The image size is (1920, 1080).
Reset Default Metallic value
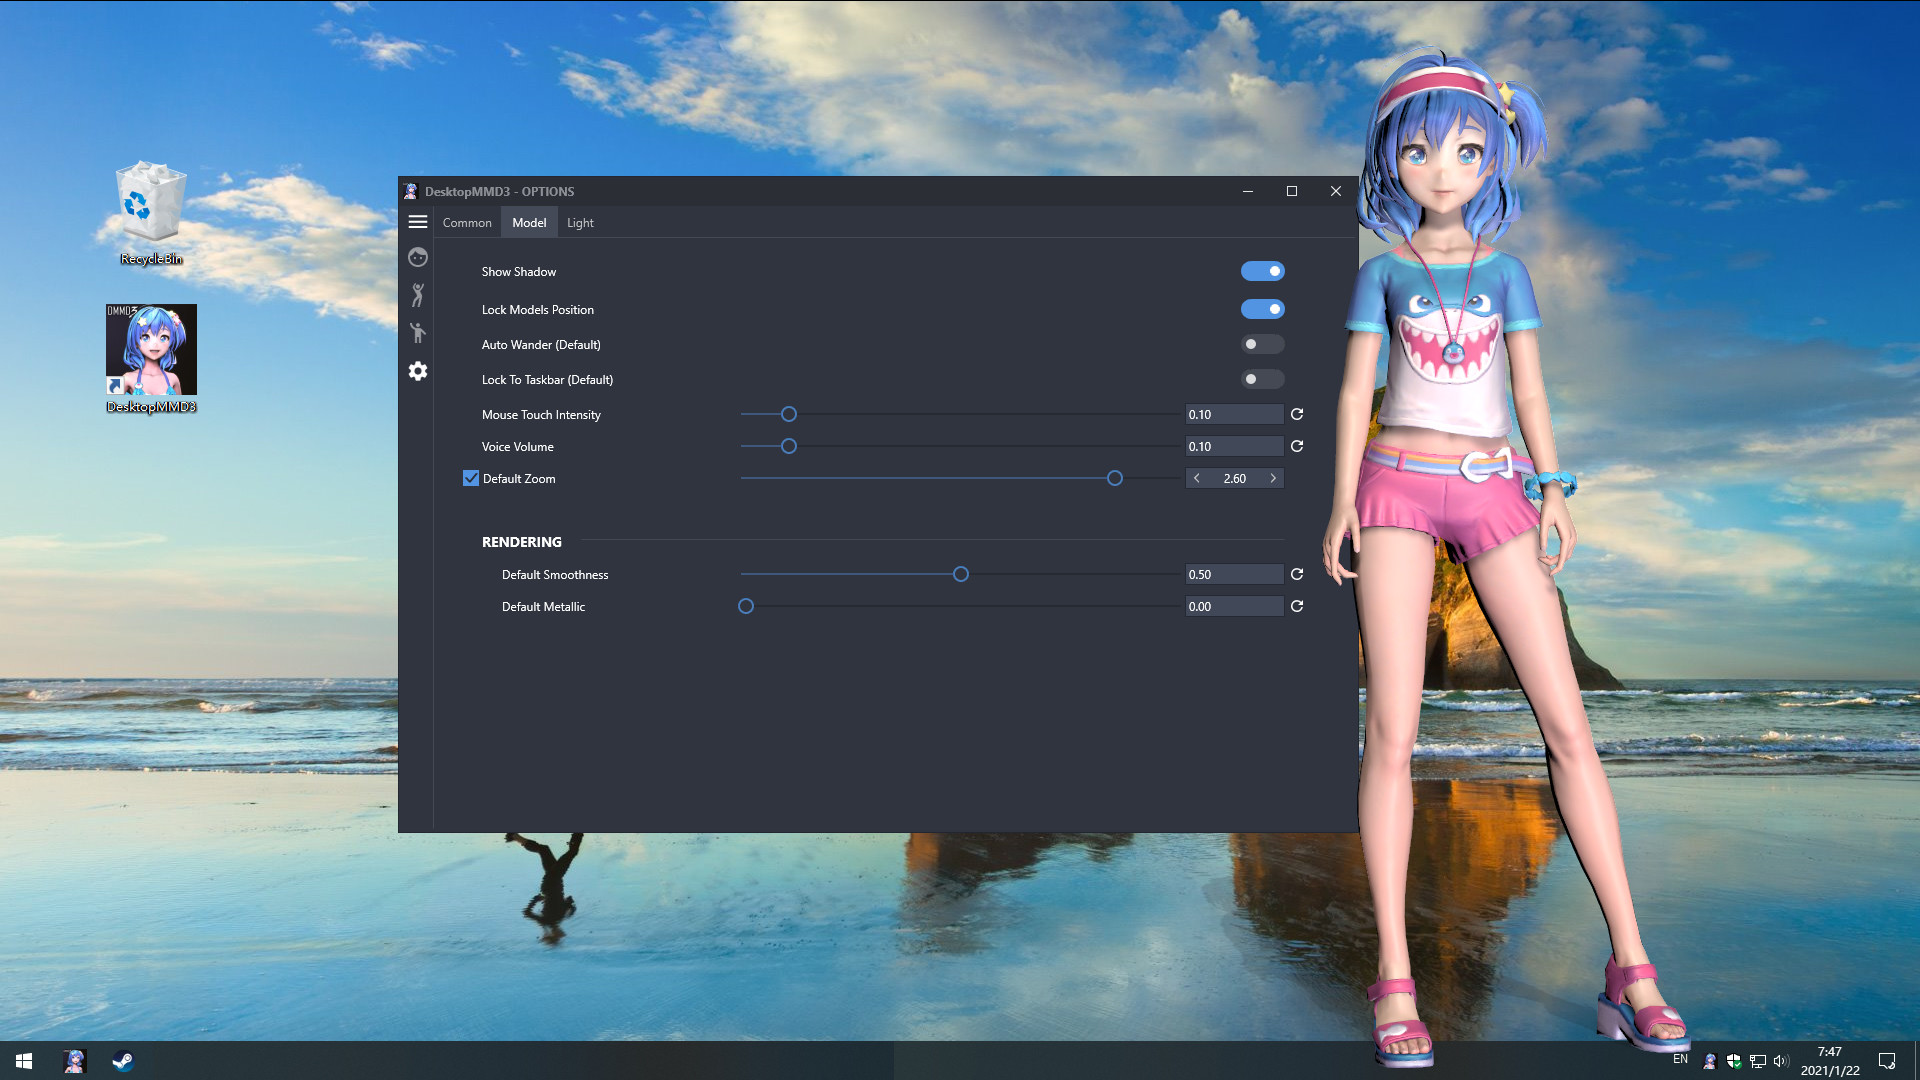click(x=1297, y=606)
